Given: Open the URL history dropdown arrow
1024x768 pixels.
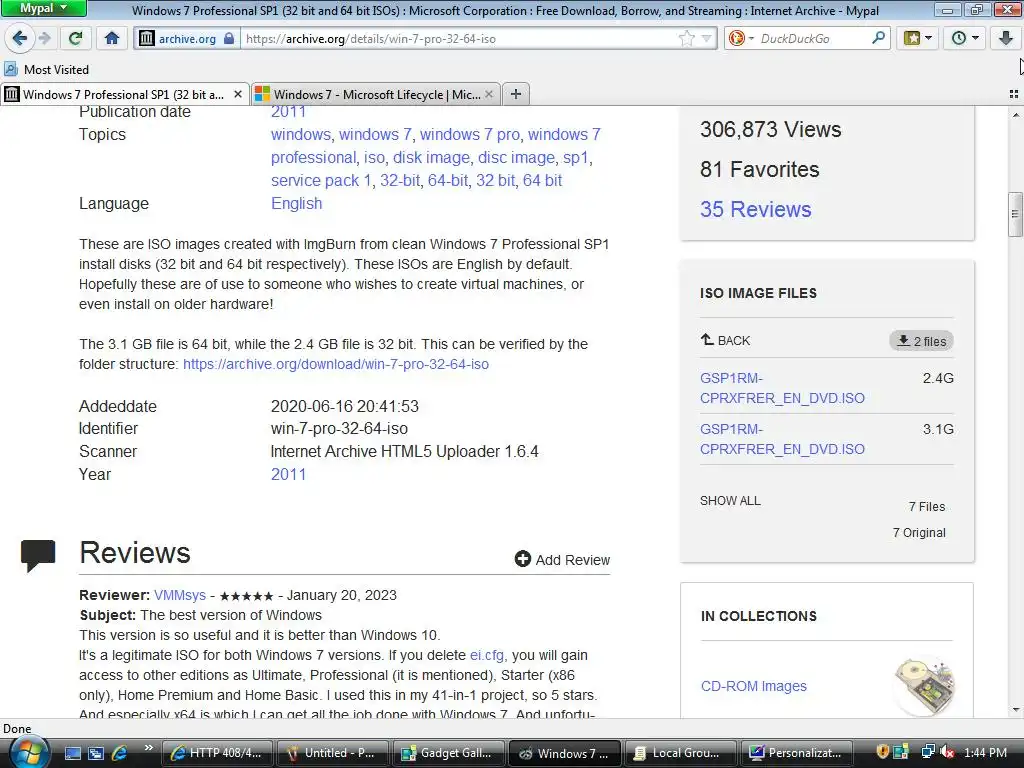Looking at the screenshot, I should [x=707, y=39].
